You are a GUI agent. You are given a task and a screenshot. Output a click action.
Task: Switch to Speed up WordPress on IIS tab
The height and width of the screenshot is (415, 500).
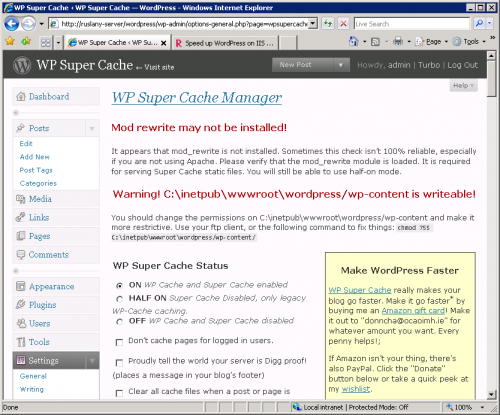point(225,43)
